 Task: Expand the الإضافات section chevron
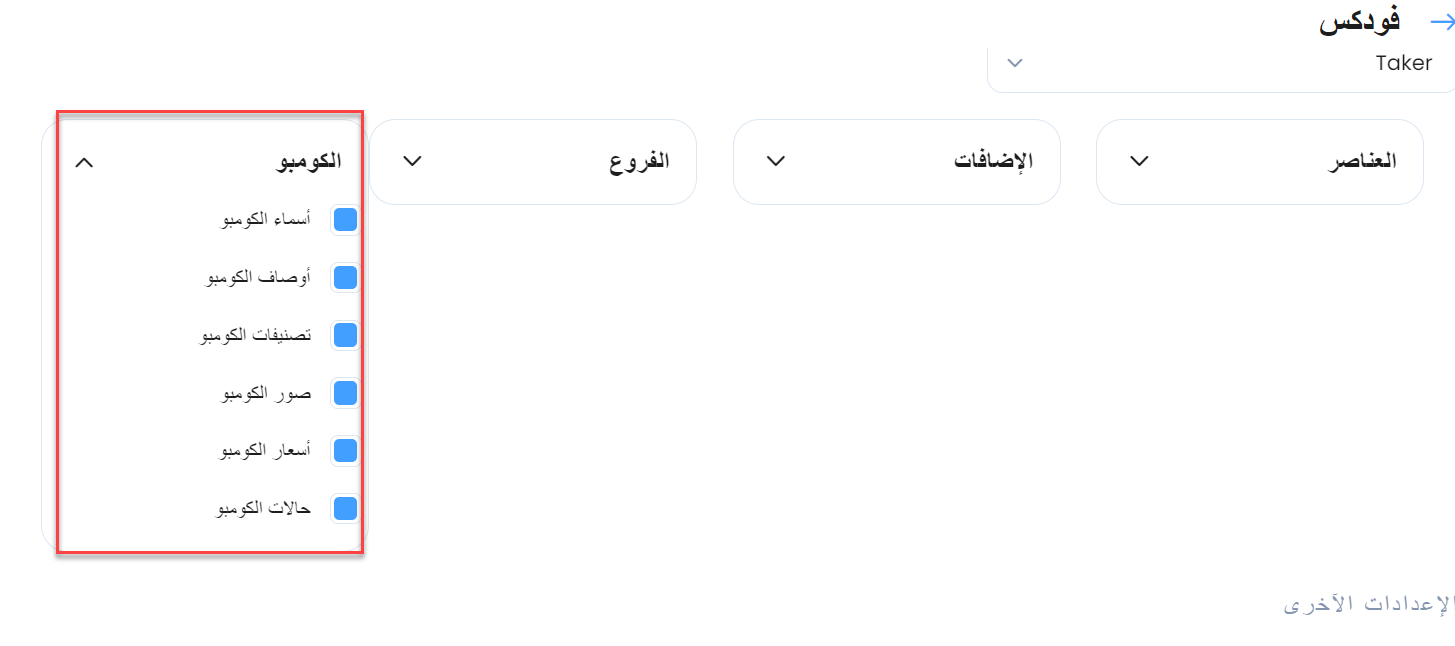[776, 161]
